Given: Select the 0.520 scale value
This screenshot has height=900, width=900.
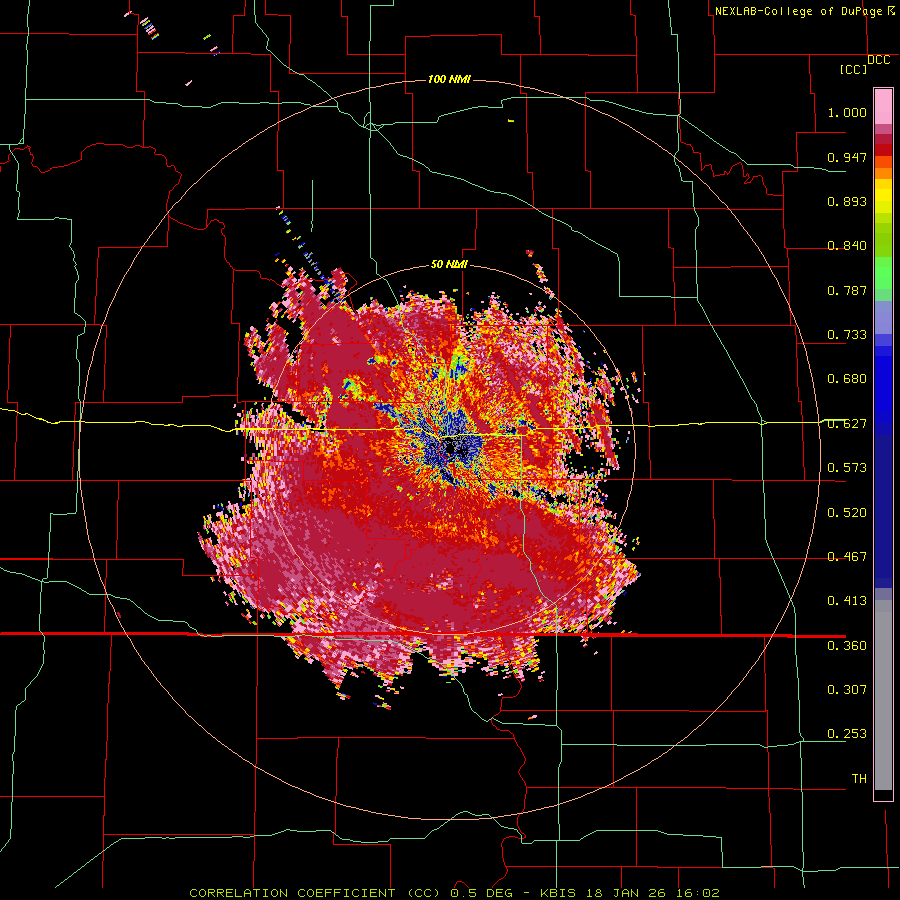Looking at the screenshot, I should (x=847, y=513).
